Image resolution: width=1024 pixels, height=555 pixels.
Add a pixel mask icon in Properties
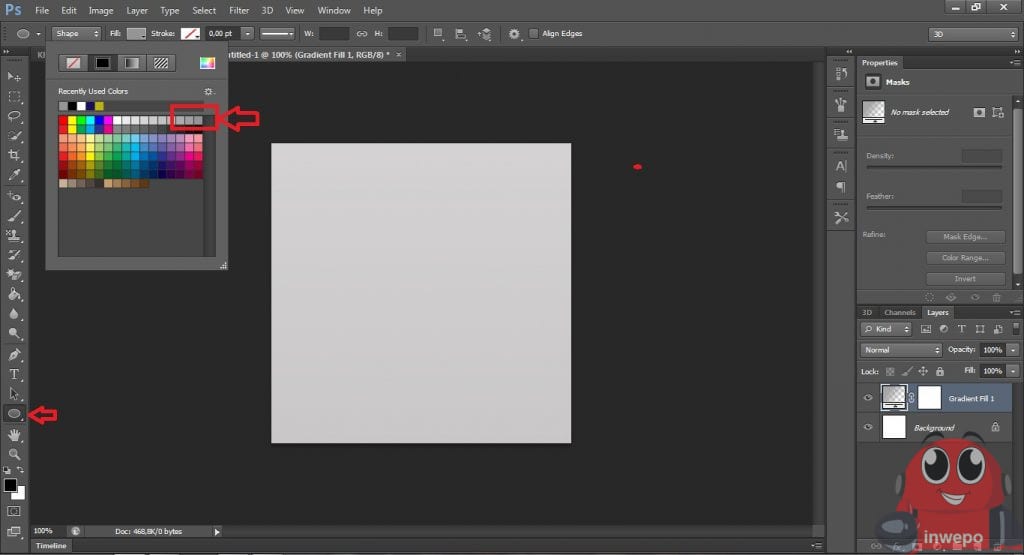click(x=978, y=112)
